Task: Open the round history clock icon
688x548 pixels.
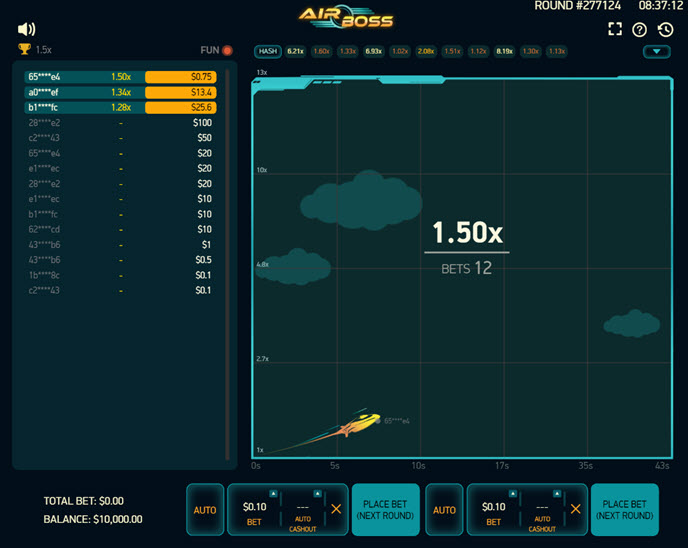Action: pos(664,30)
